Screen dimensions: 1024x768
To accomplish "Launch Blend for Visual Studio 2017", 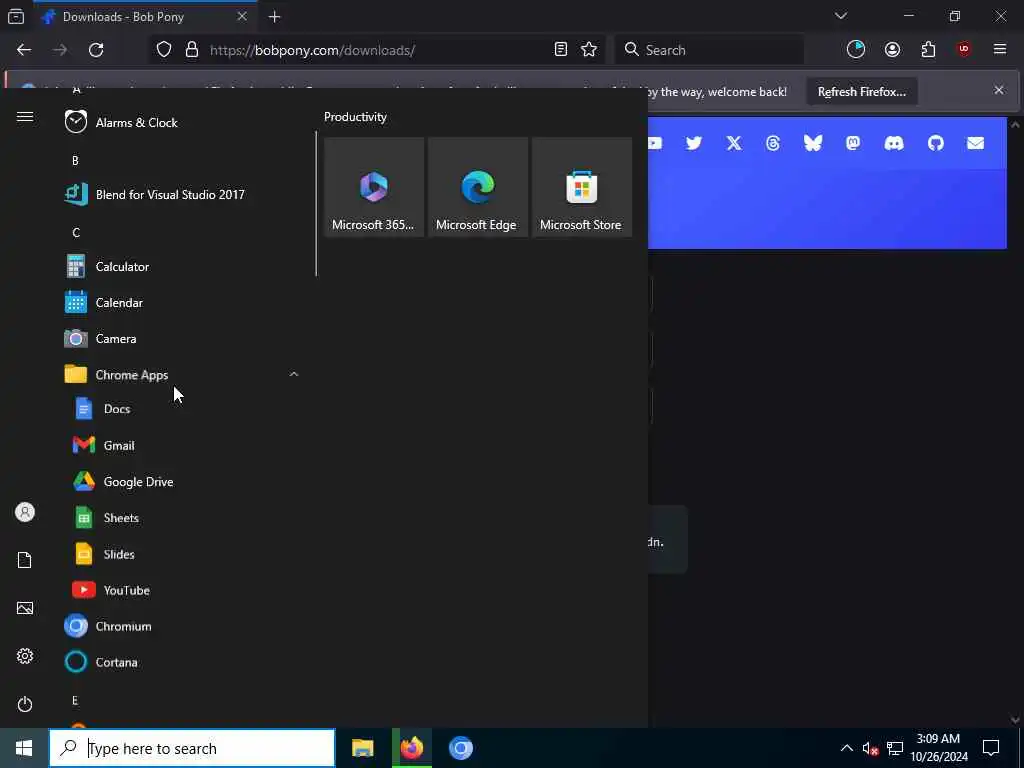I will tap(183, 195).
